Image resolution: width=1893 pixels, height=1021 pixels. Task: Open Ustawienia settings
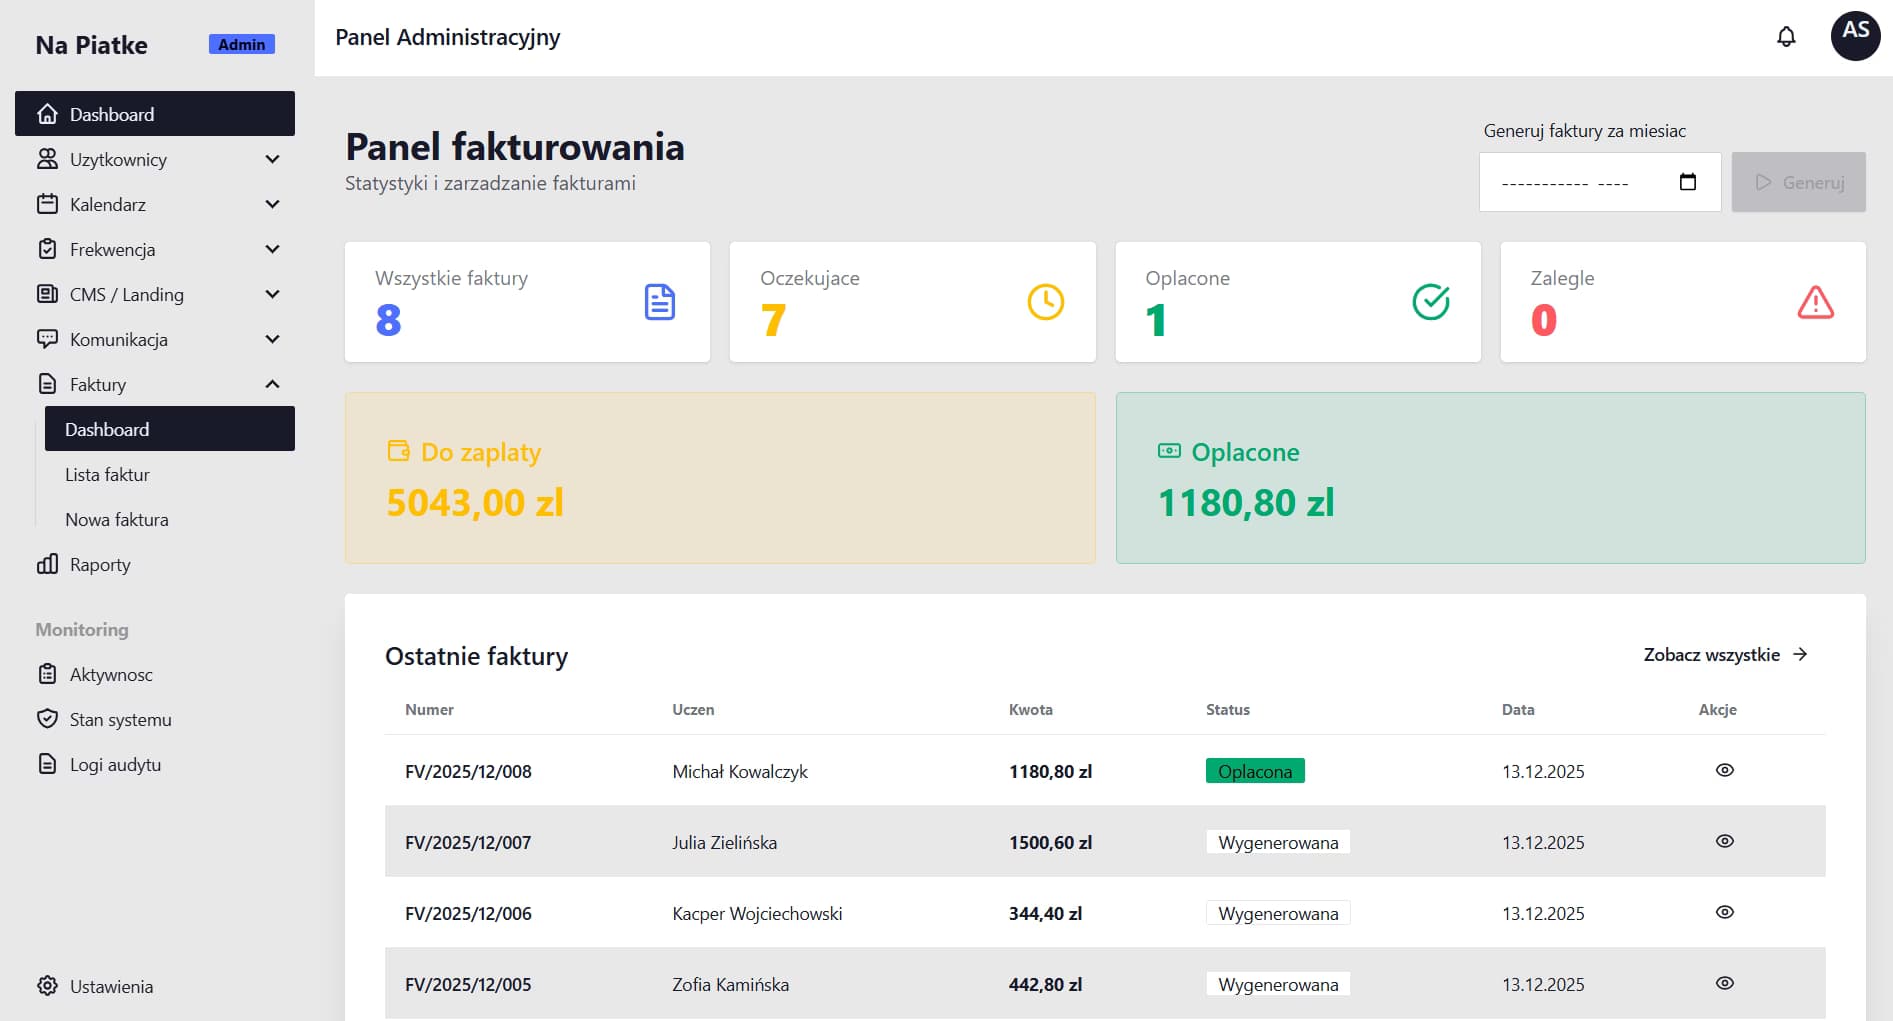click(155, 986)
